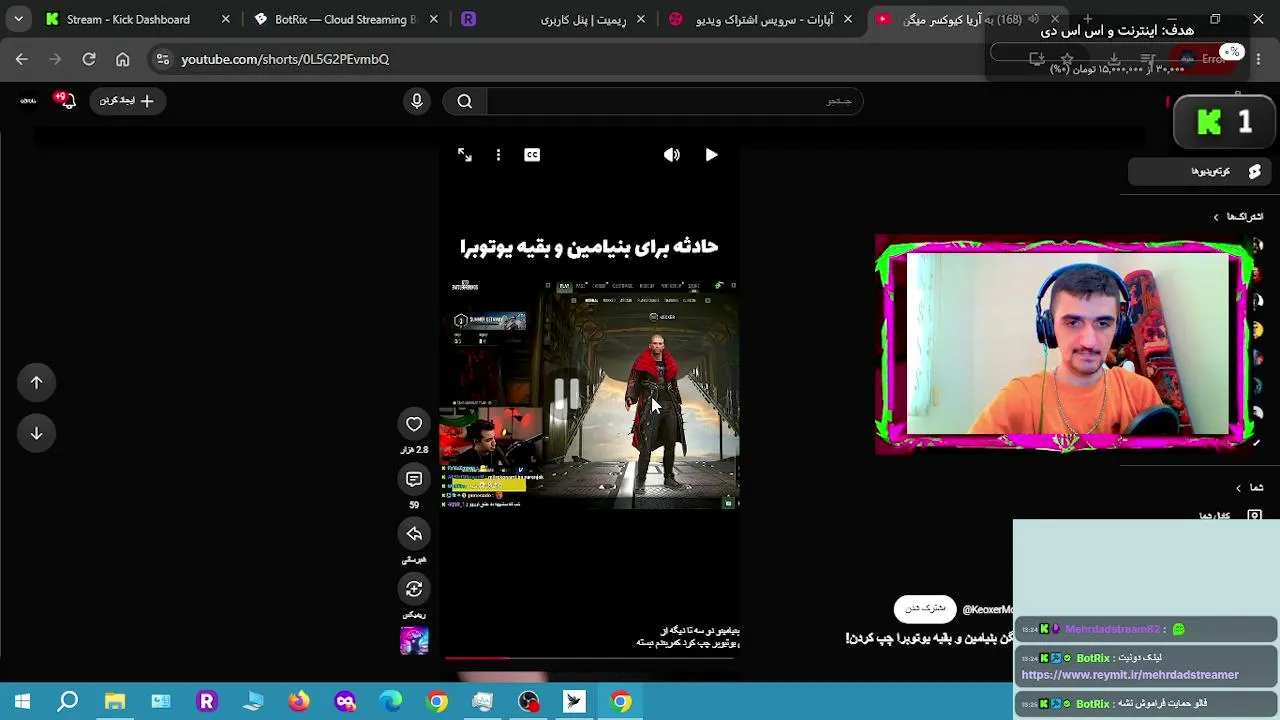Expand the You section in the sidebar
Viewport: 1280px width, 720px height.
click(1250, 488)
